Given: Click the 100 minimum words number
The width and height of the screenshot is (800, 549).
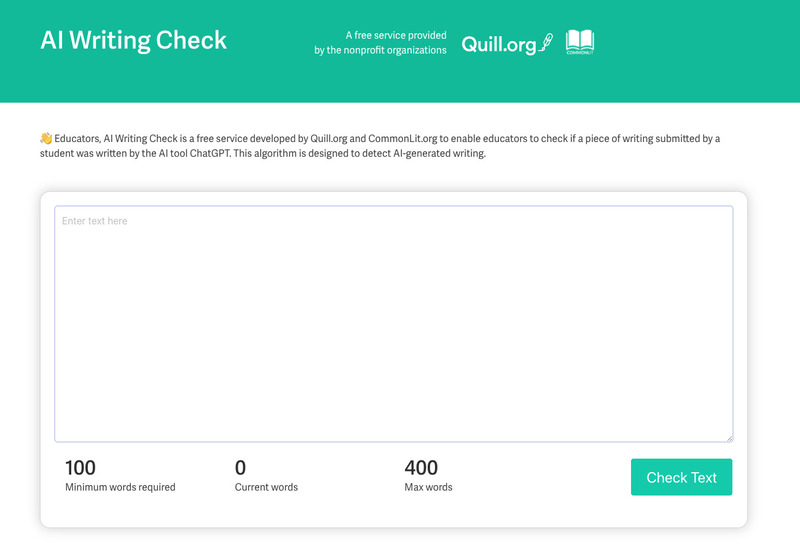Looking at the screenshot, I should (80, 467).
